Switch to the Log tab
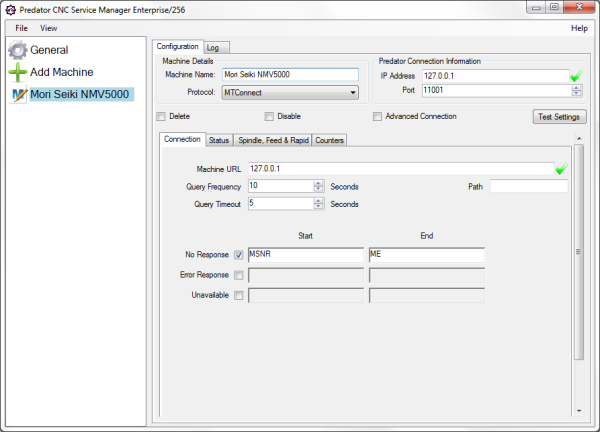 pos(213,47)
